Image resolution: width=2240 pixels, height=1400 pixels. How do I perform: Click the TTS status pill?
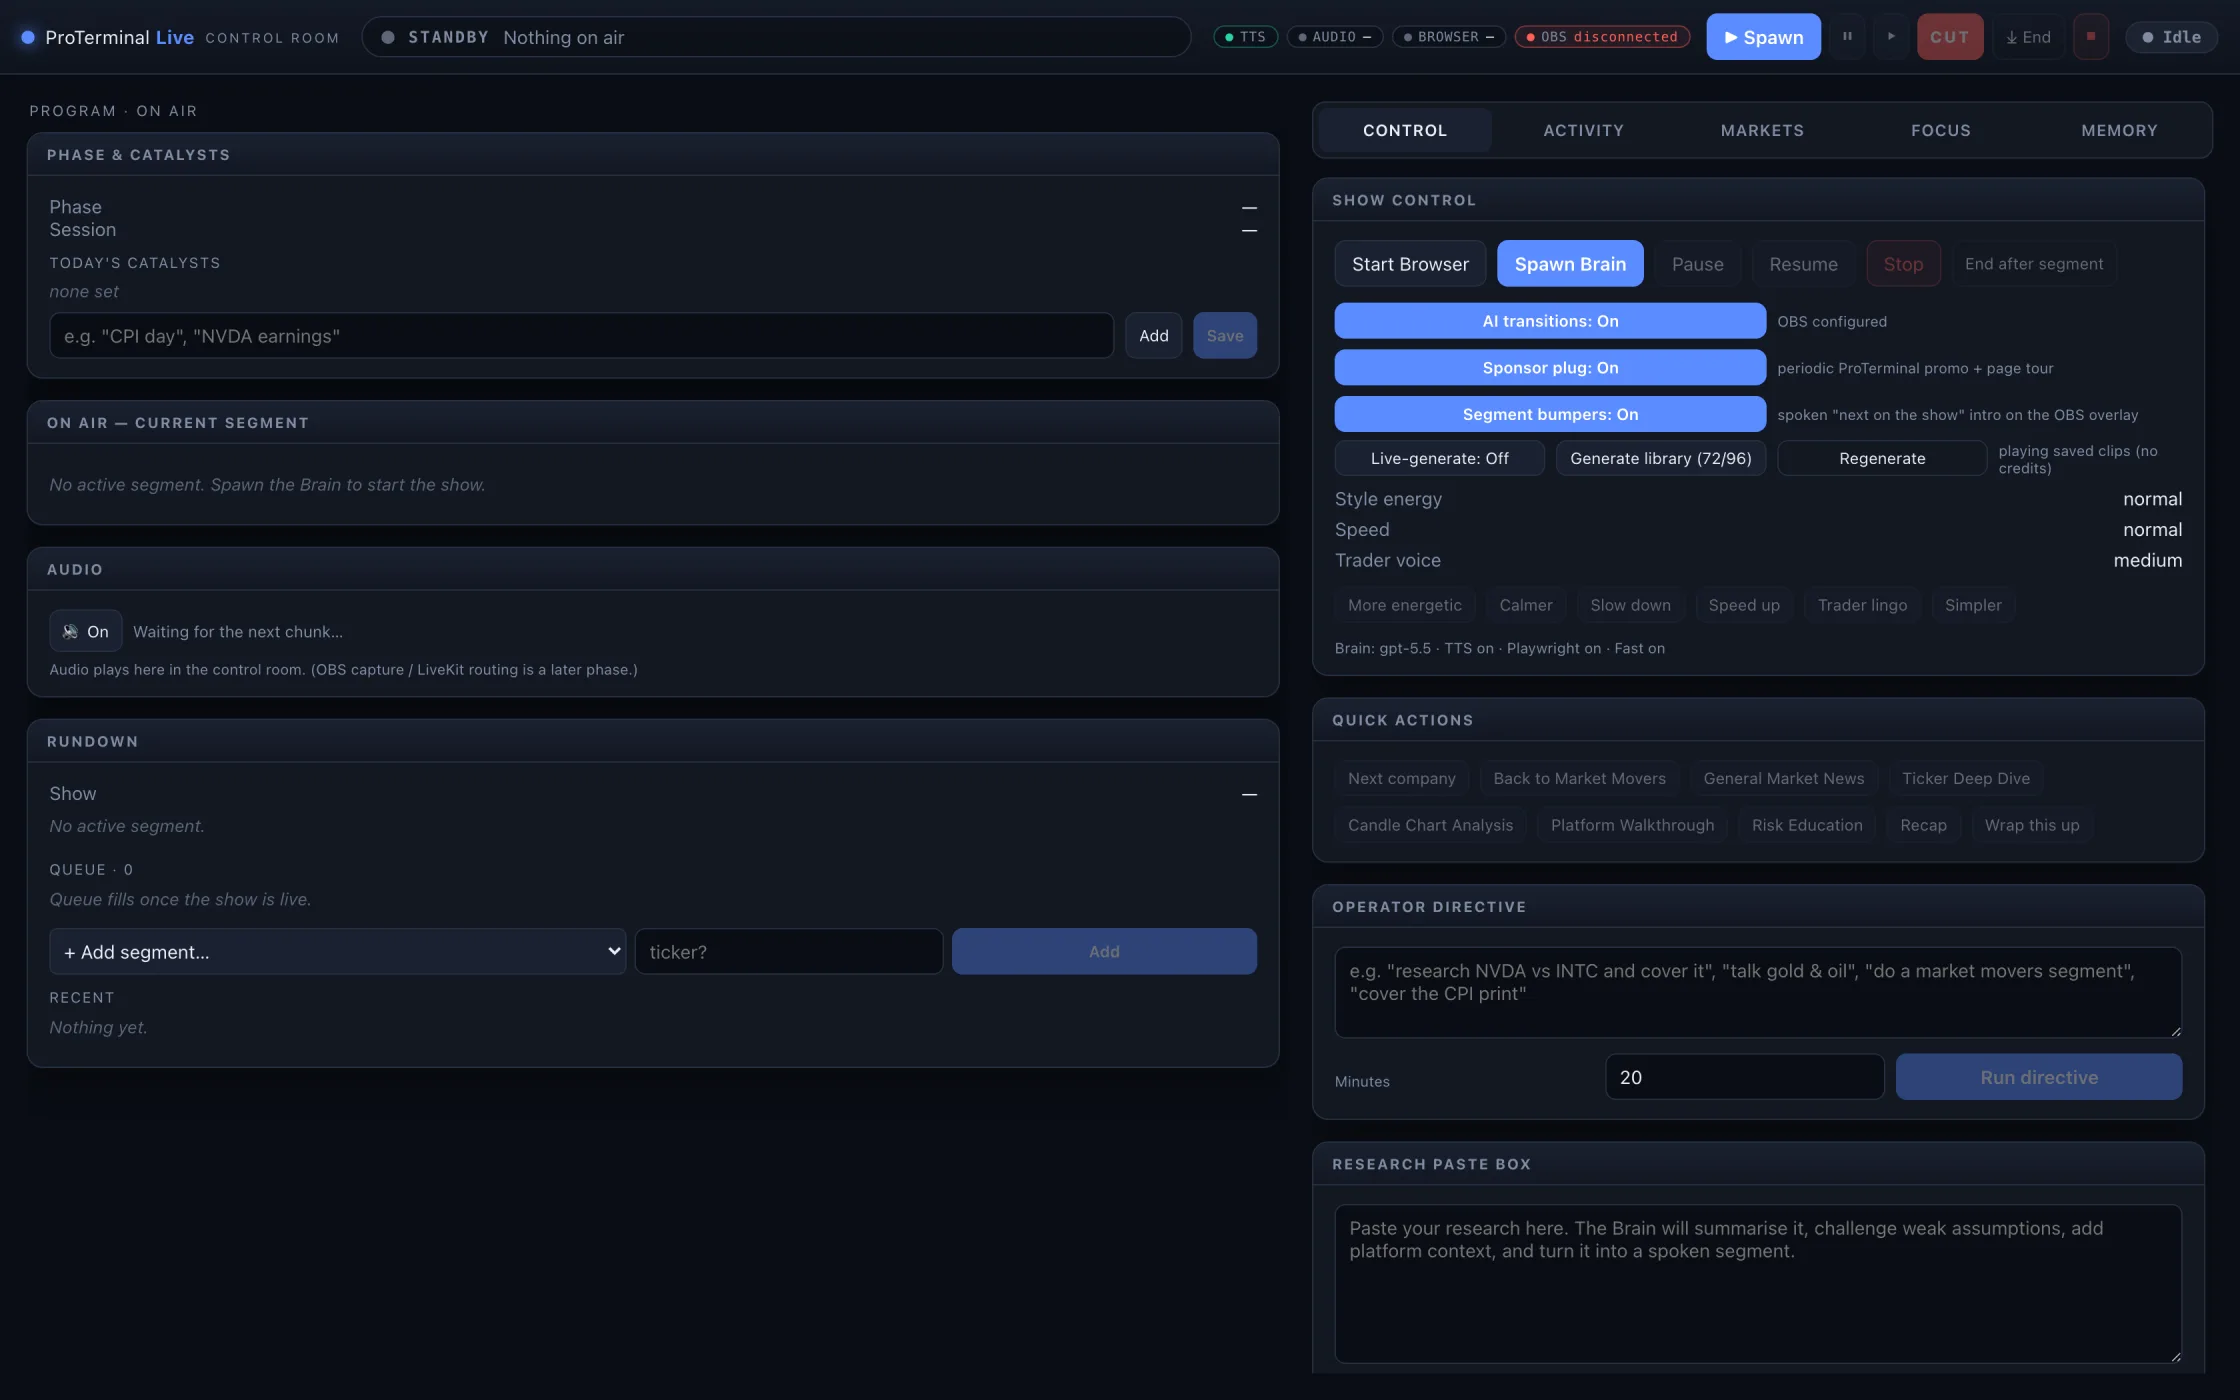tap(1245, 37)
